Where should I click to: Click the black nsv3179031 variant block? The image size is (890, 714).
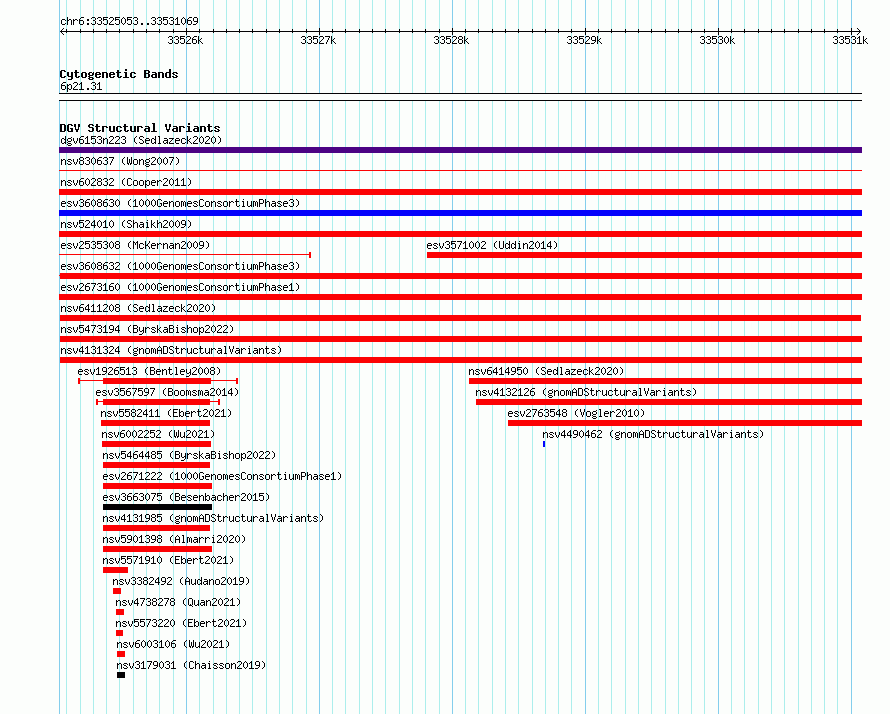[x=121, y=675]
